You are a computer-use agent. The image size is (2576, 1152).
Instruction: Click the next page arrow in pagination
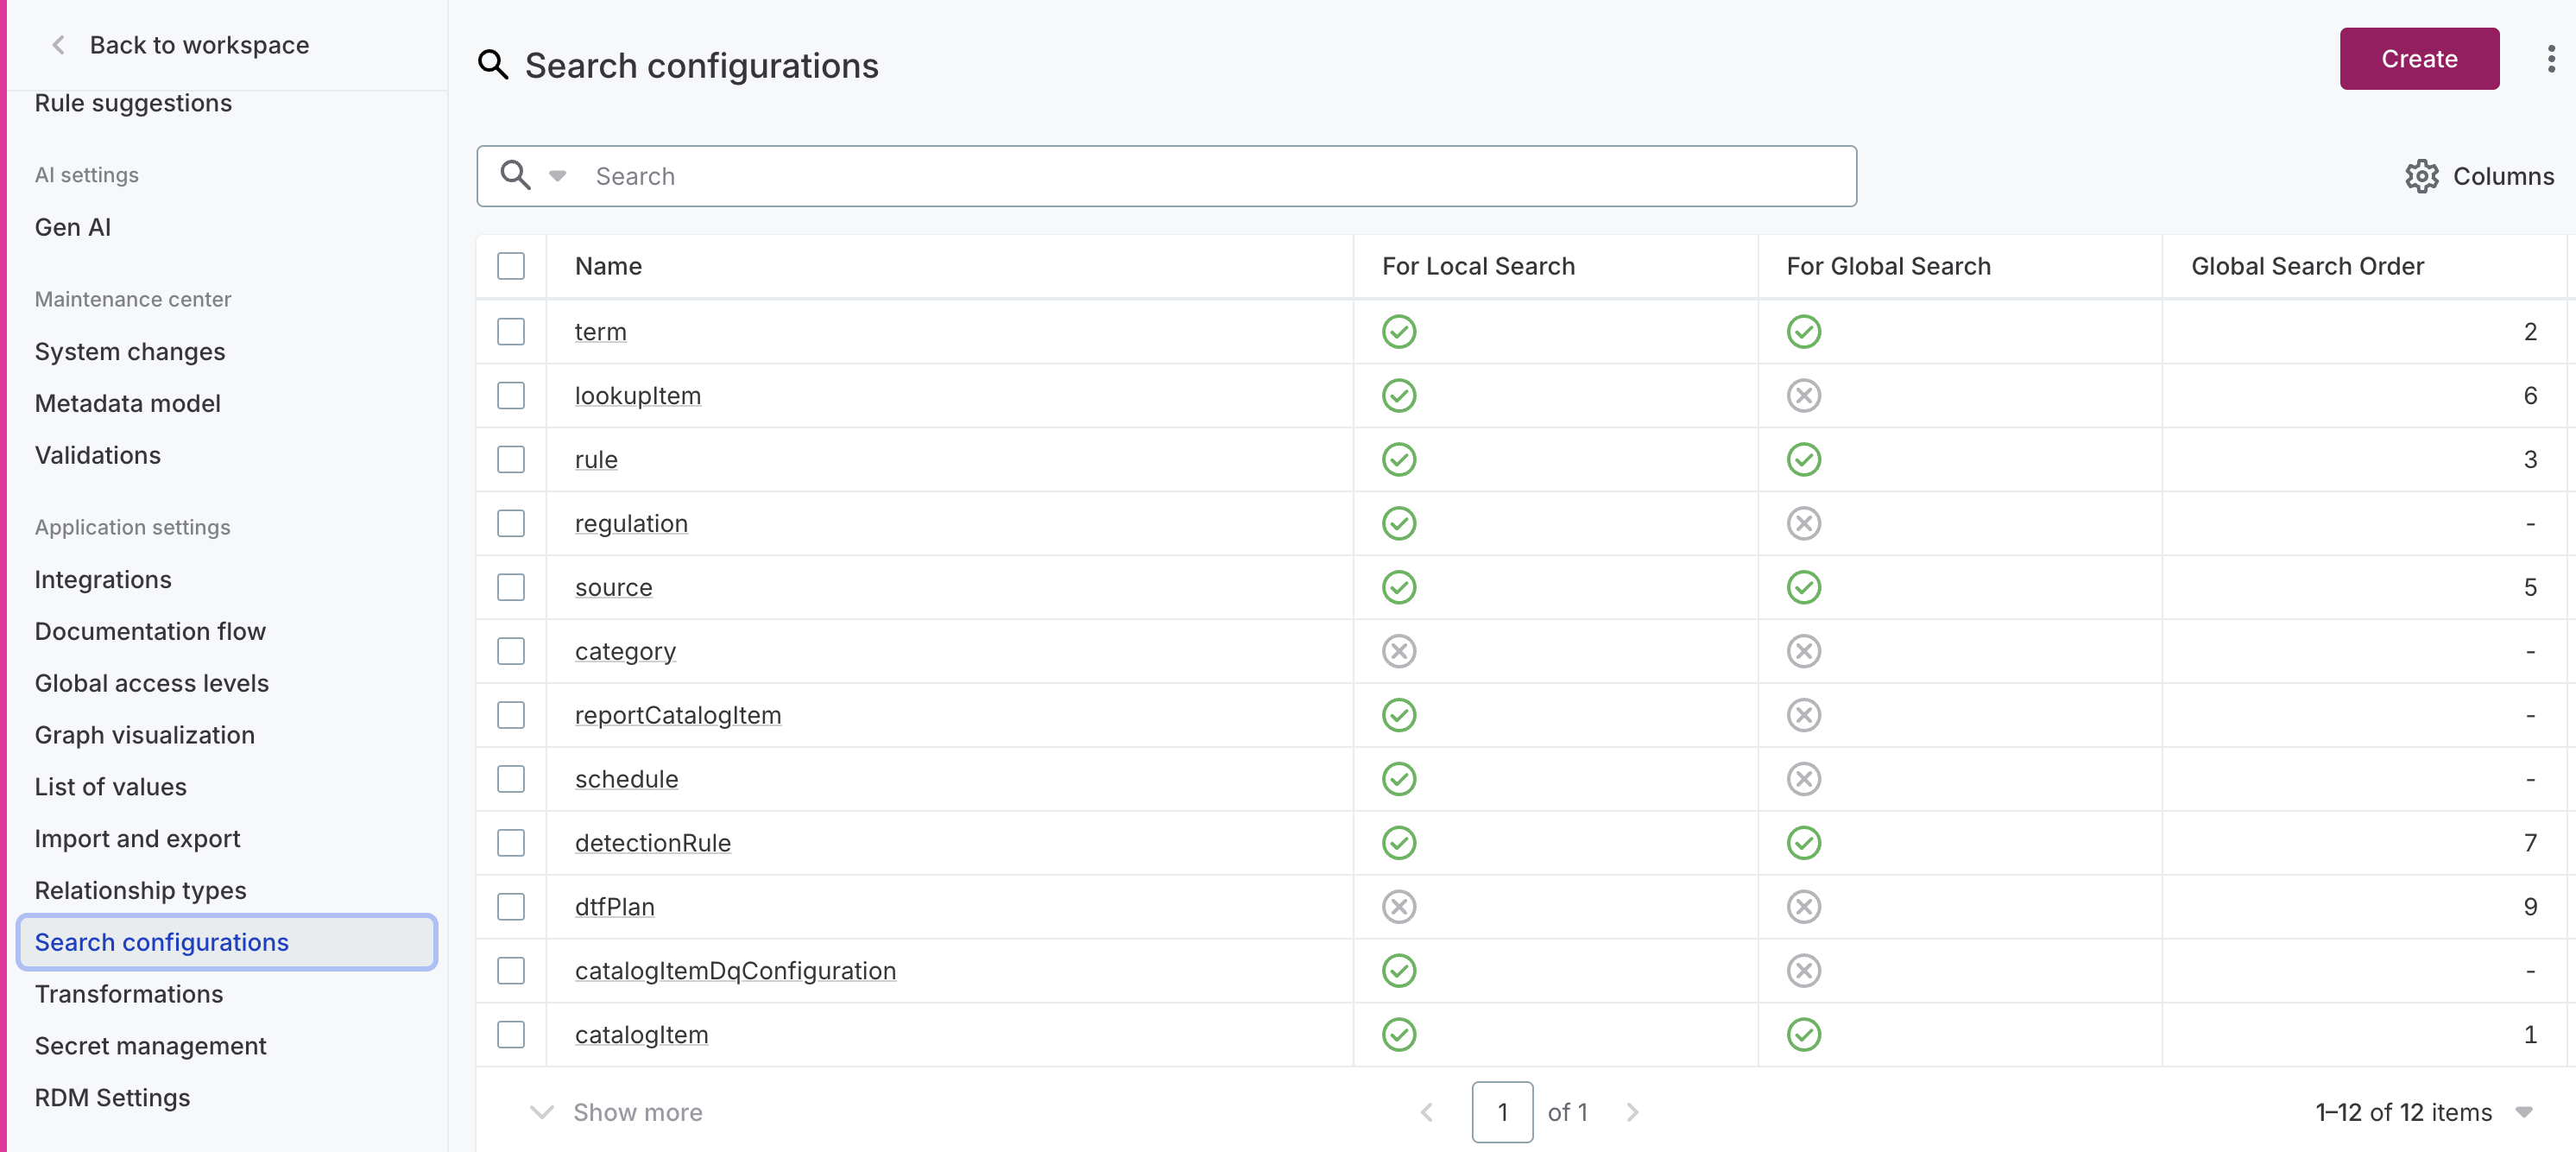point(1632,1112)
